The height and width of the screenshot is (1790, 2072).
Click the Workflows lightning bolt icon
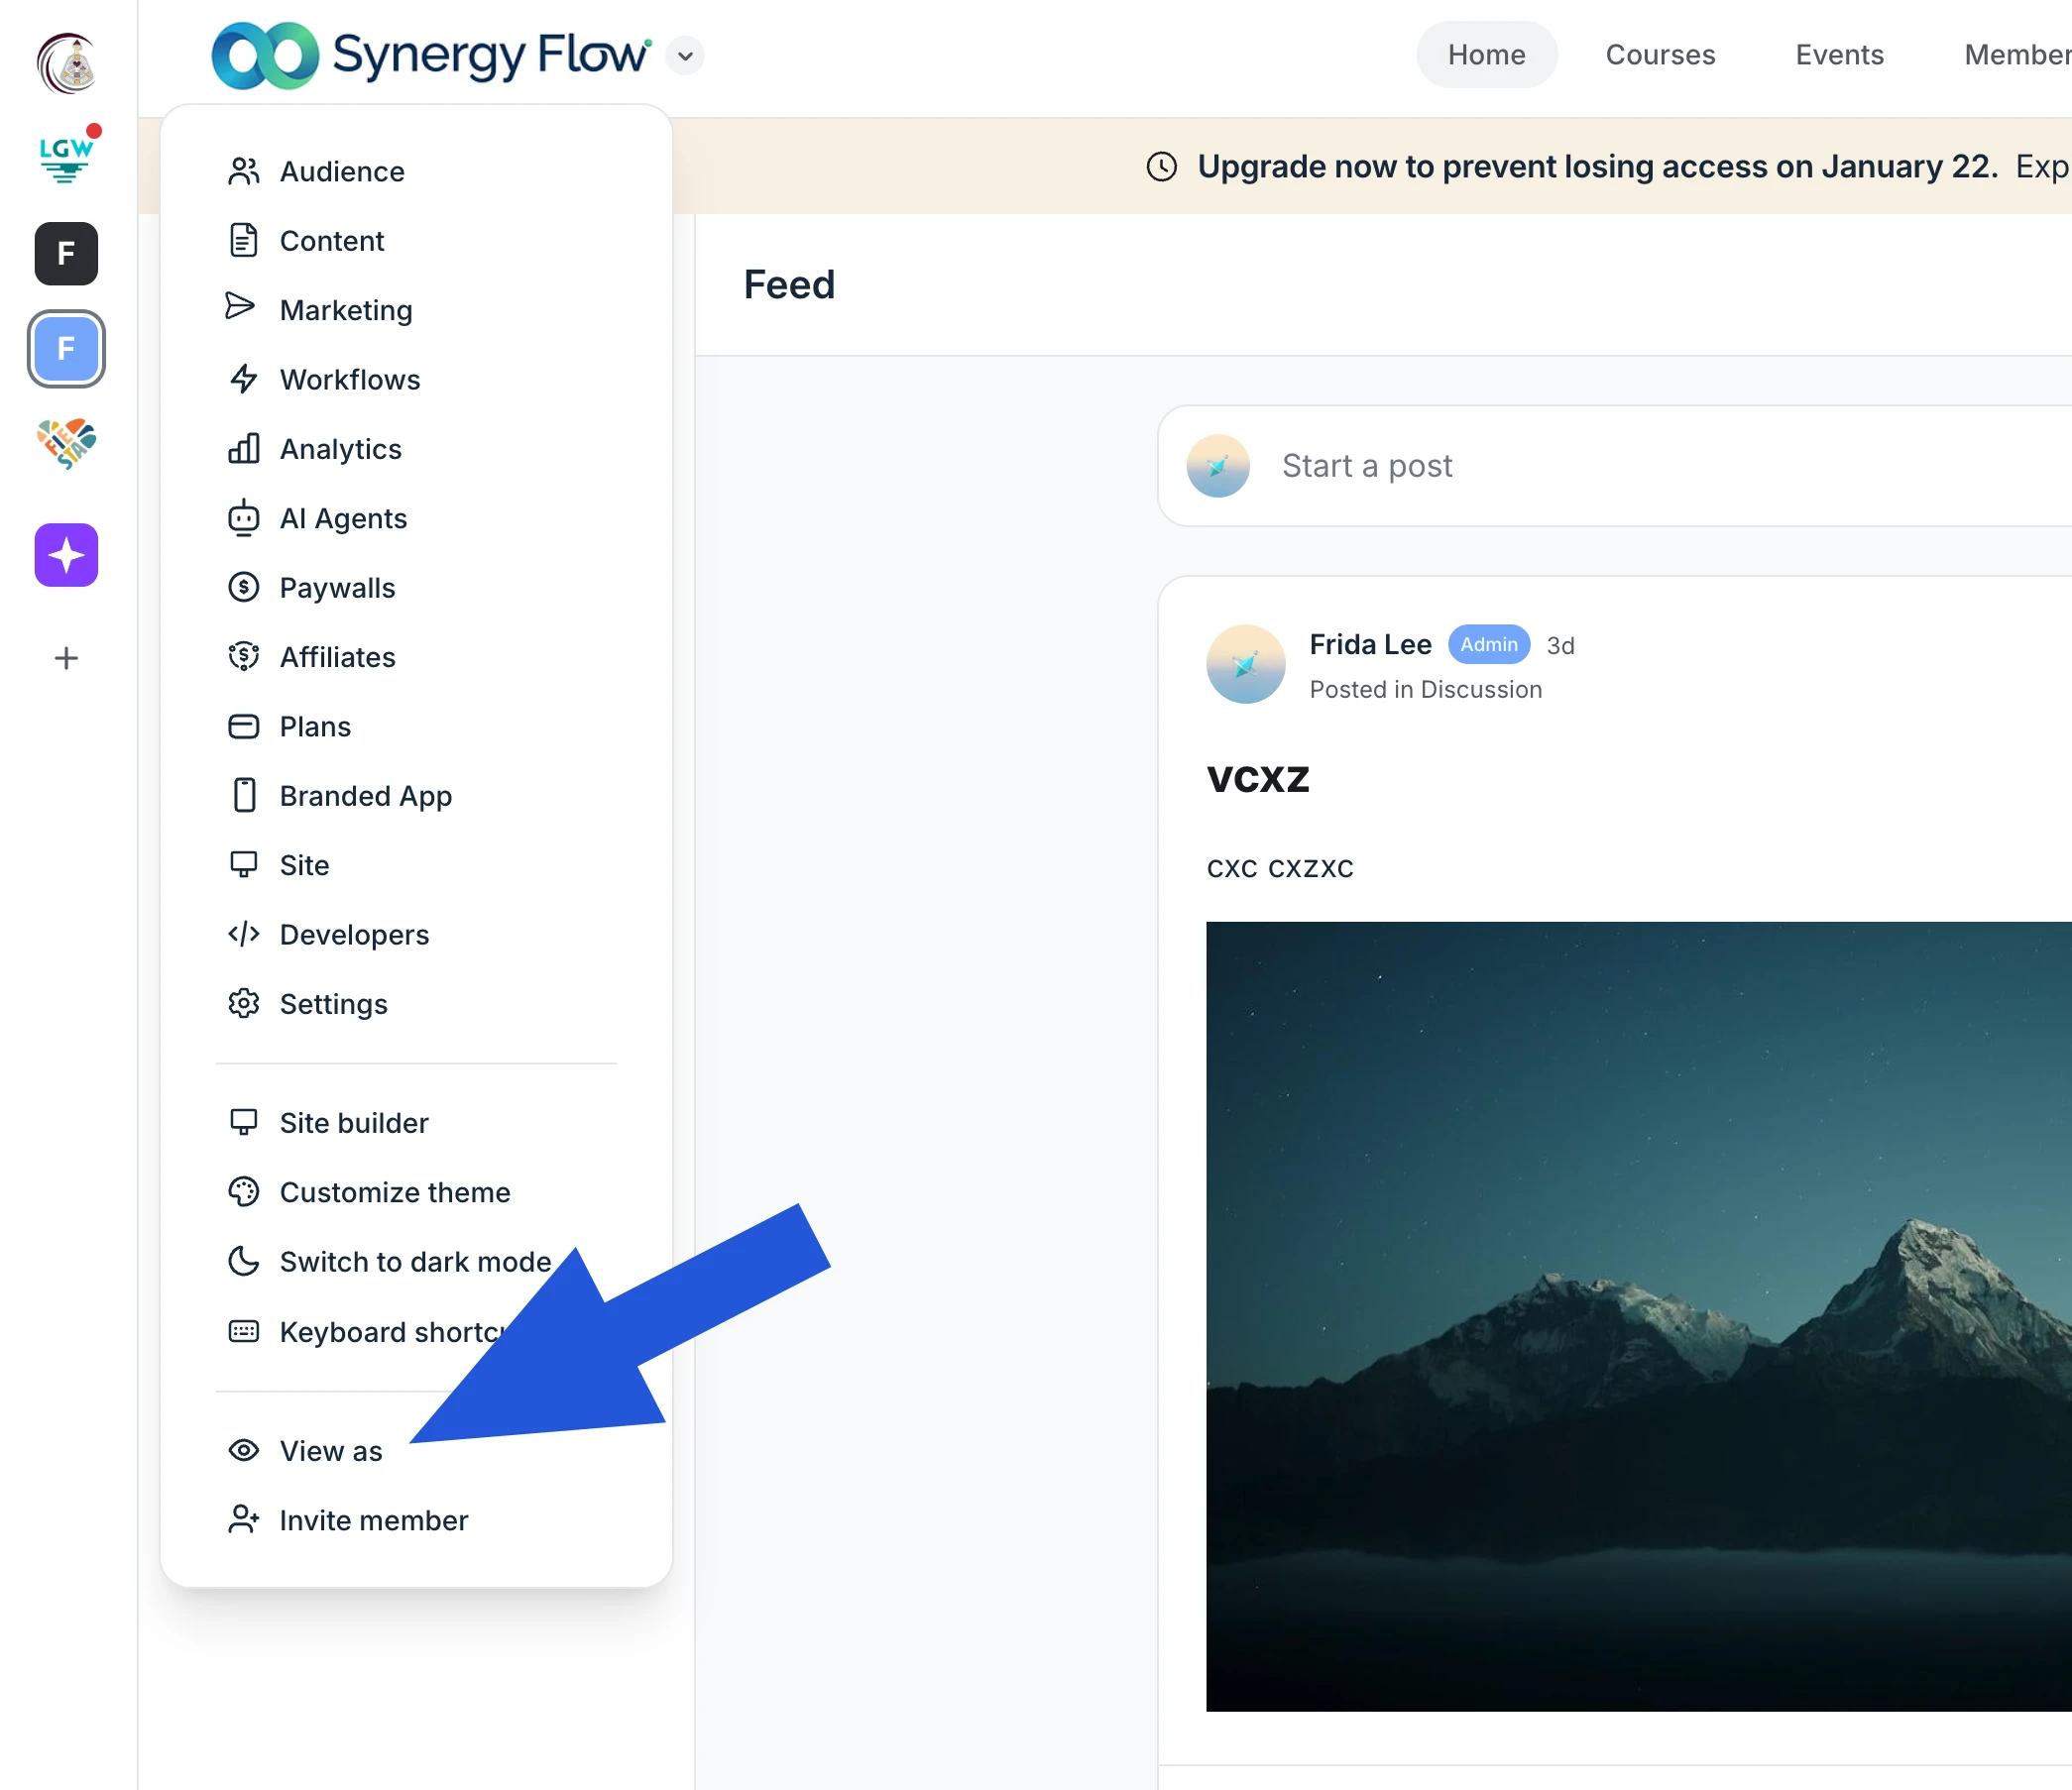[x=243, y=379]
